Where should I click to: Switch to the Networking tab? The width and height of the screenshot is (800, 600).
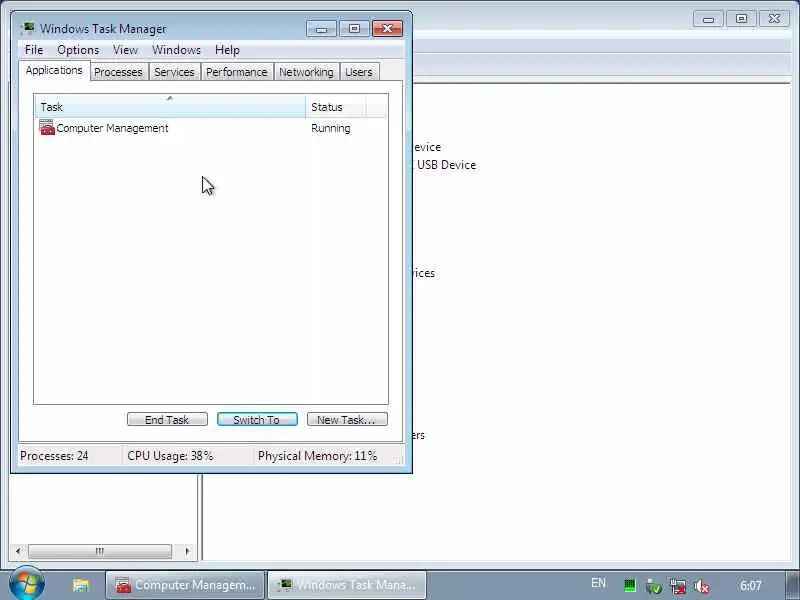[306, 72]
